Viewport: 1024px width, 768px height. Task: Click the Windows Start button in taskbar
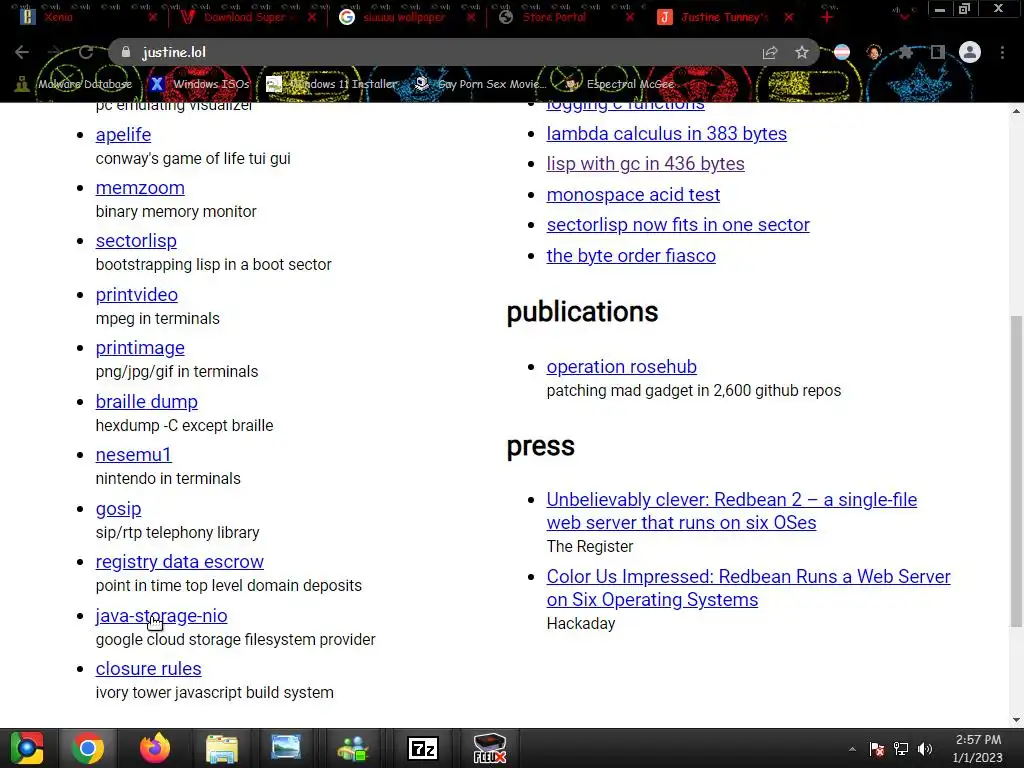[27, 748]
